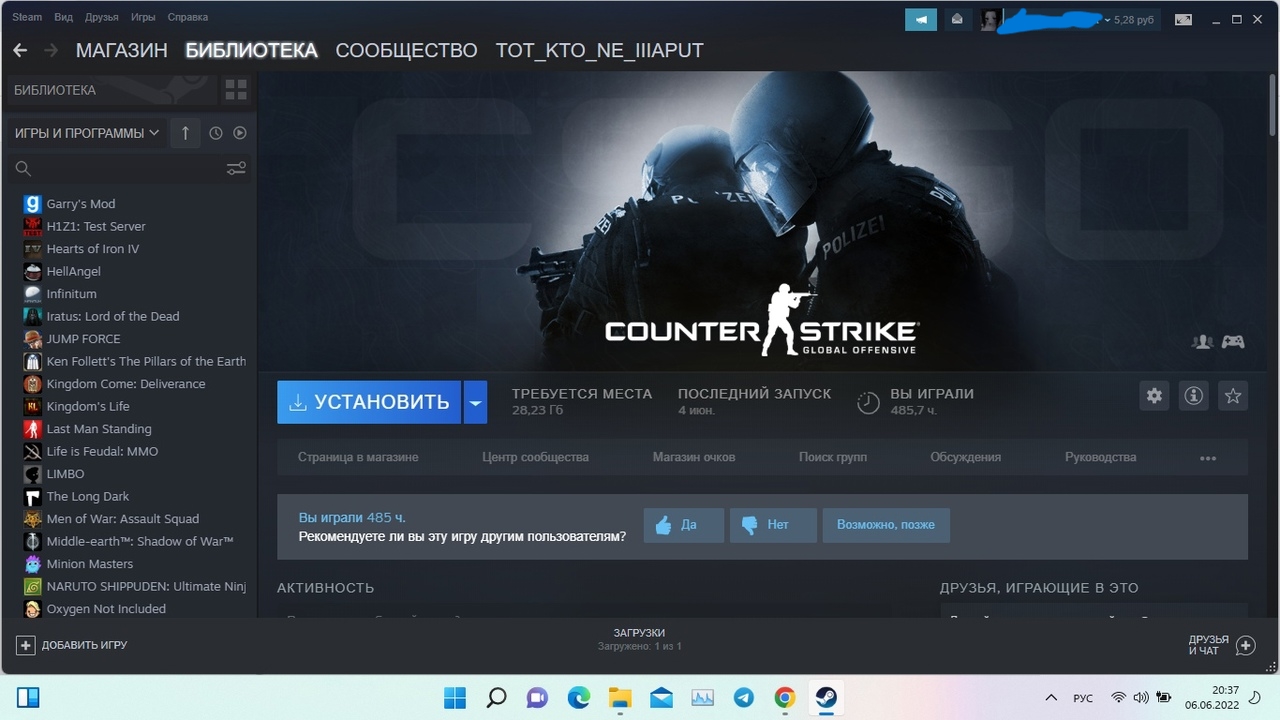Open the Друзья menu
This screenshot has height=720, width=1280.
point(102,17)
